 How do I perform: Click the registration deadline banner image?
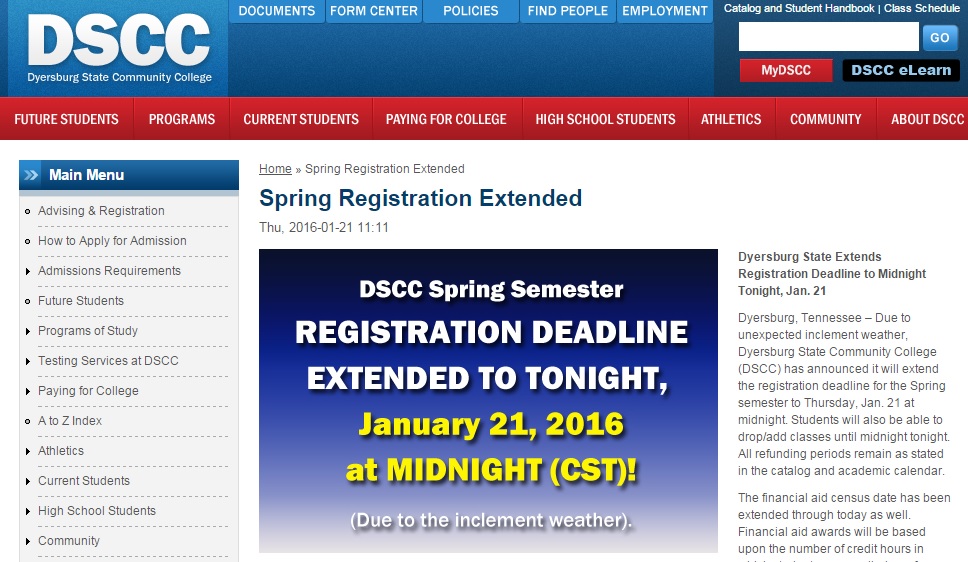(x=488, y=401)
